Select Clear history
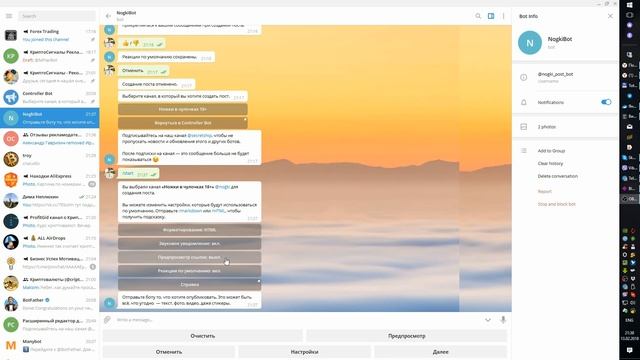Image resolution: width=640 pixels, height=360 pixels. (x=550, y=163)
